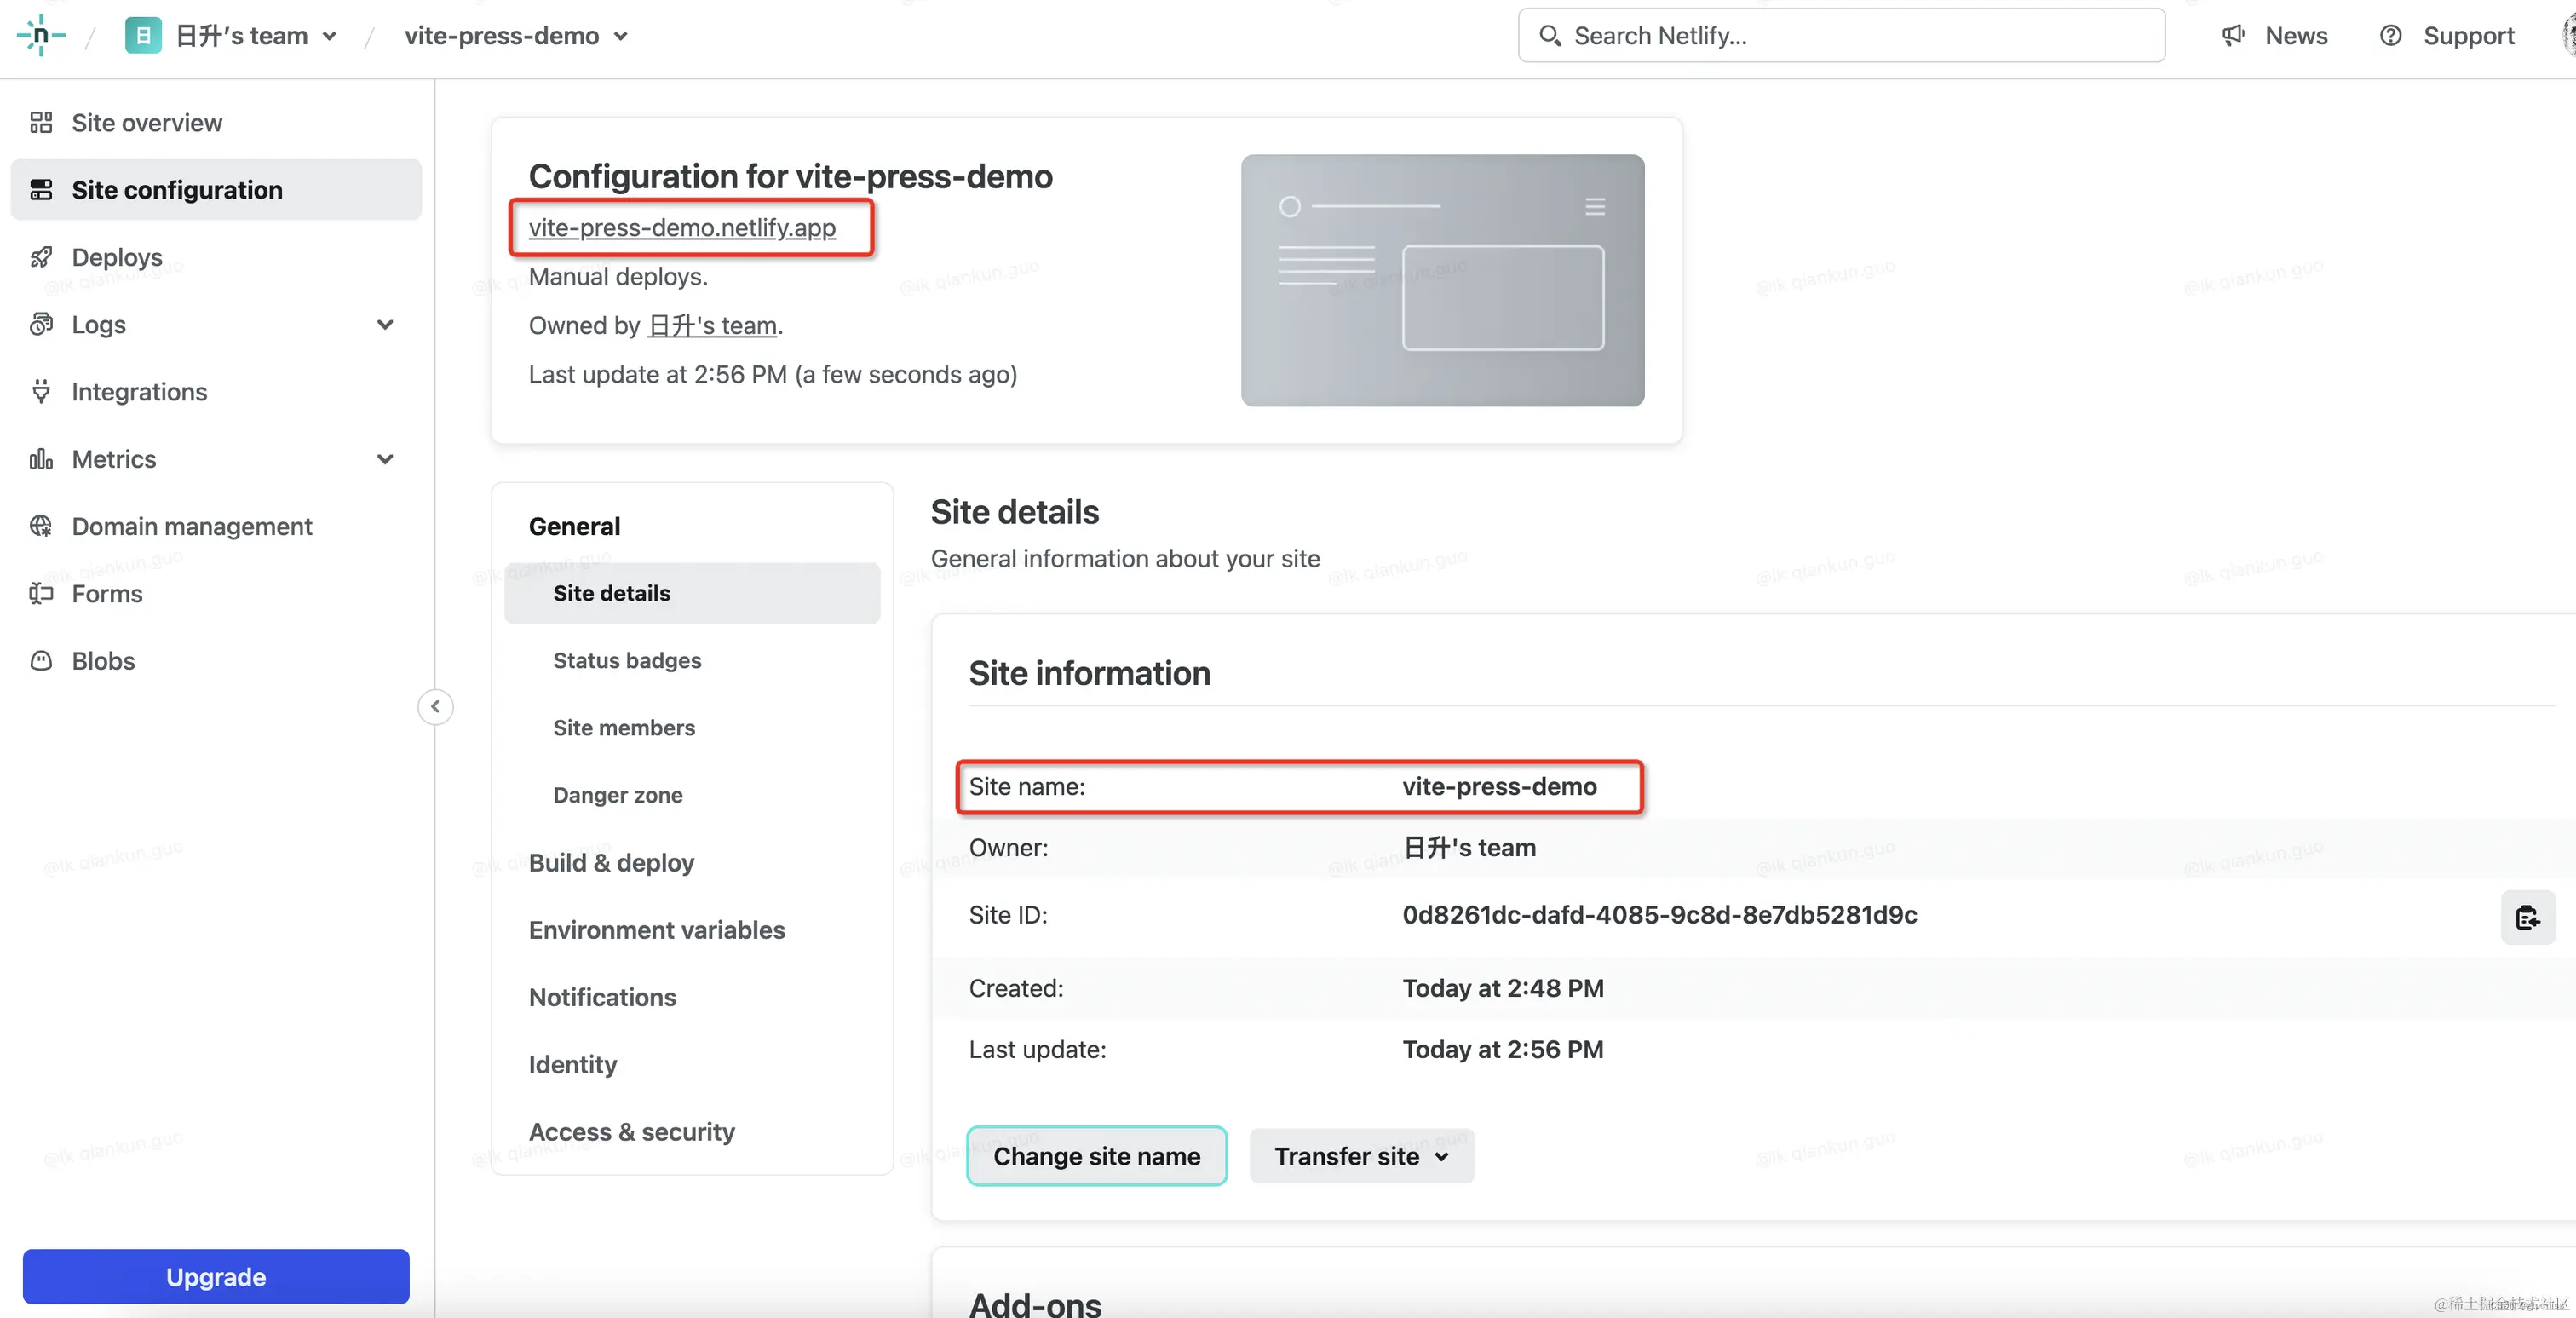Click the Integrations plug icon
Viewport: 2576px width, 1318px height.
41,391
